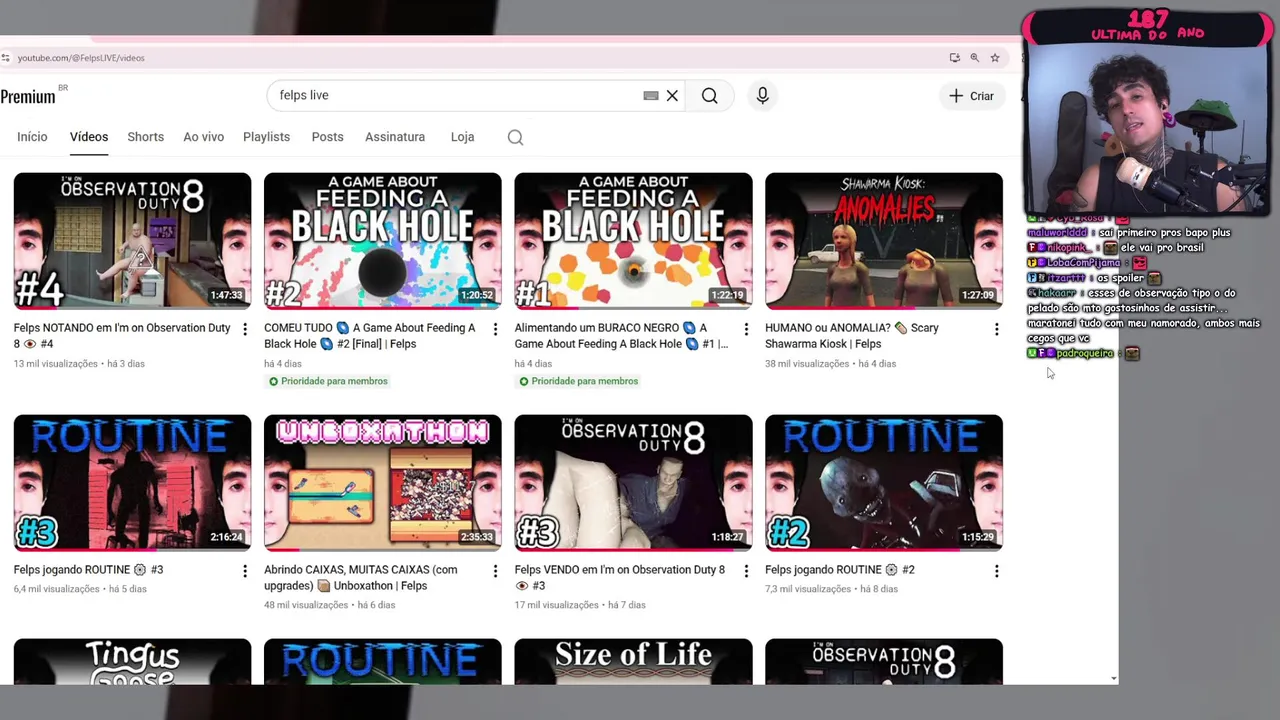The image size is (1280, 720).
Task: Click 38 mil visualizações text
Action: (807, 364)
